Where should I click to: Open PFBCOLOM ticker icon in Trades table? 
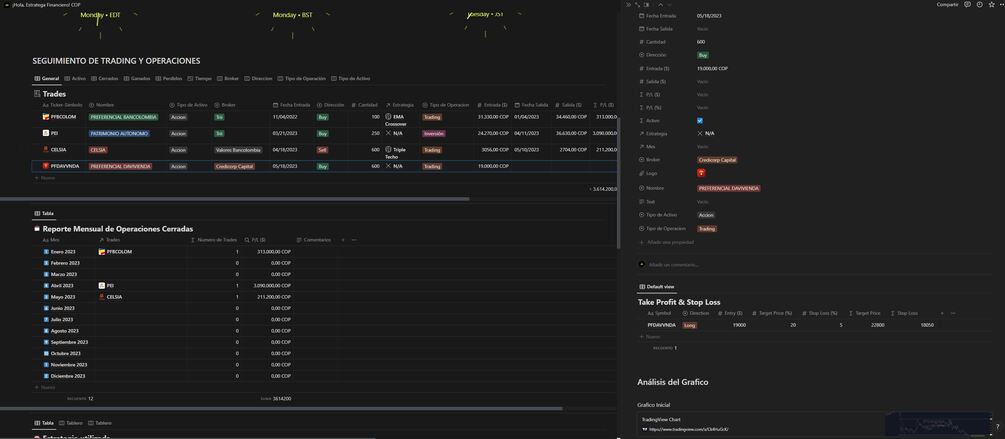tap(46, 117)
